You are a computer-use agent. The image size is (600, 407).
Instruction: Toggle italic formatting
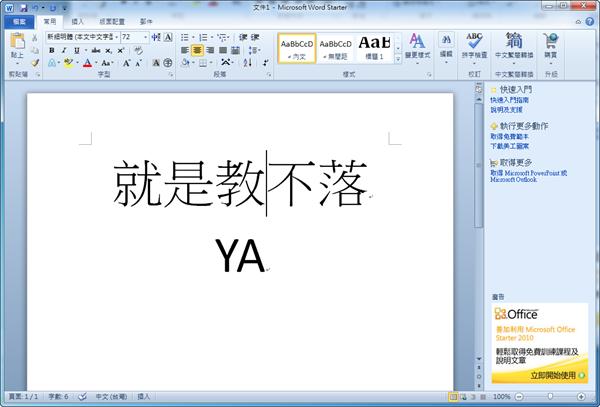63,50
